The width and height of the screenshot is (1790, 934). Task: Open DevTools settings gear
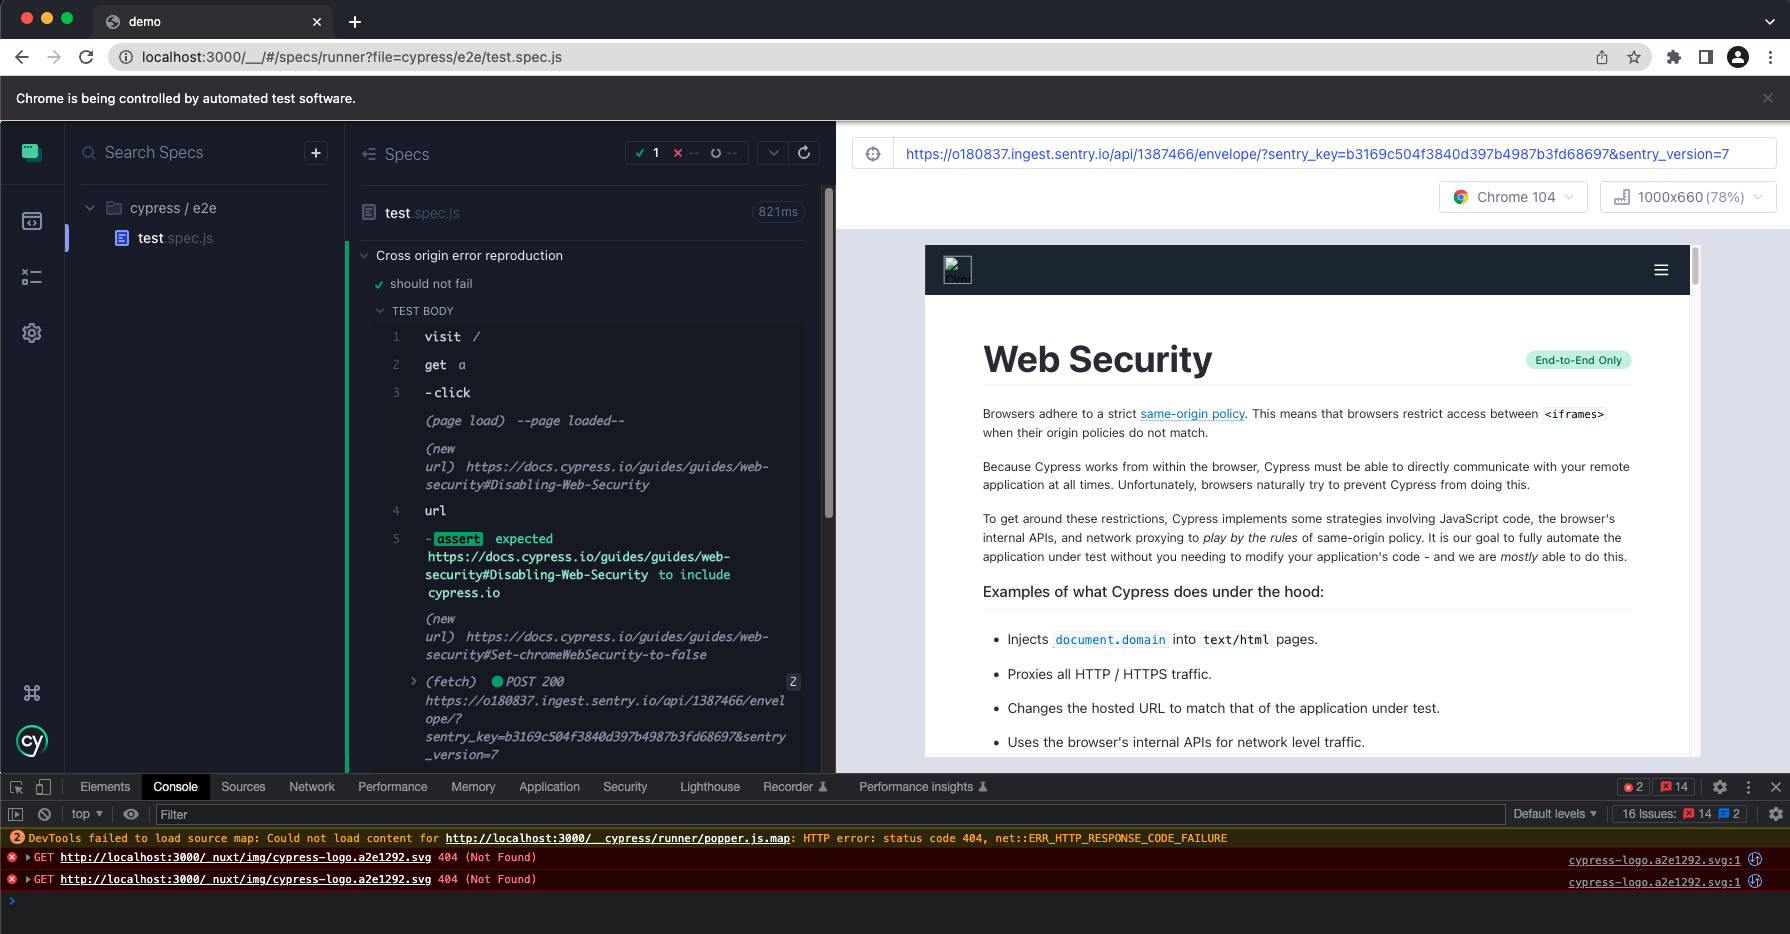point(1721,787)
